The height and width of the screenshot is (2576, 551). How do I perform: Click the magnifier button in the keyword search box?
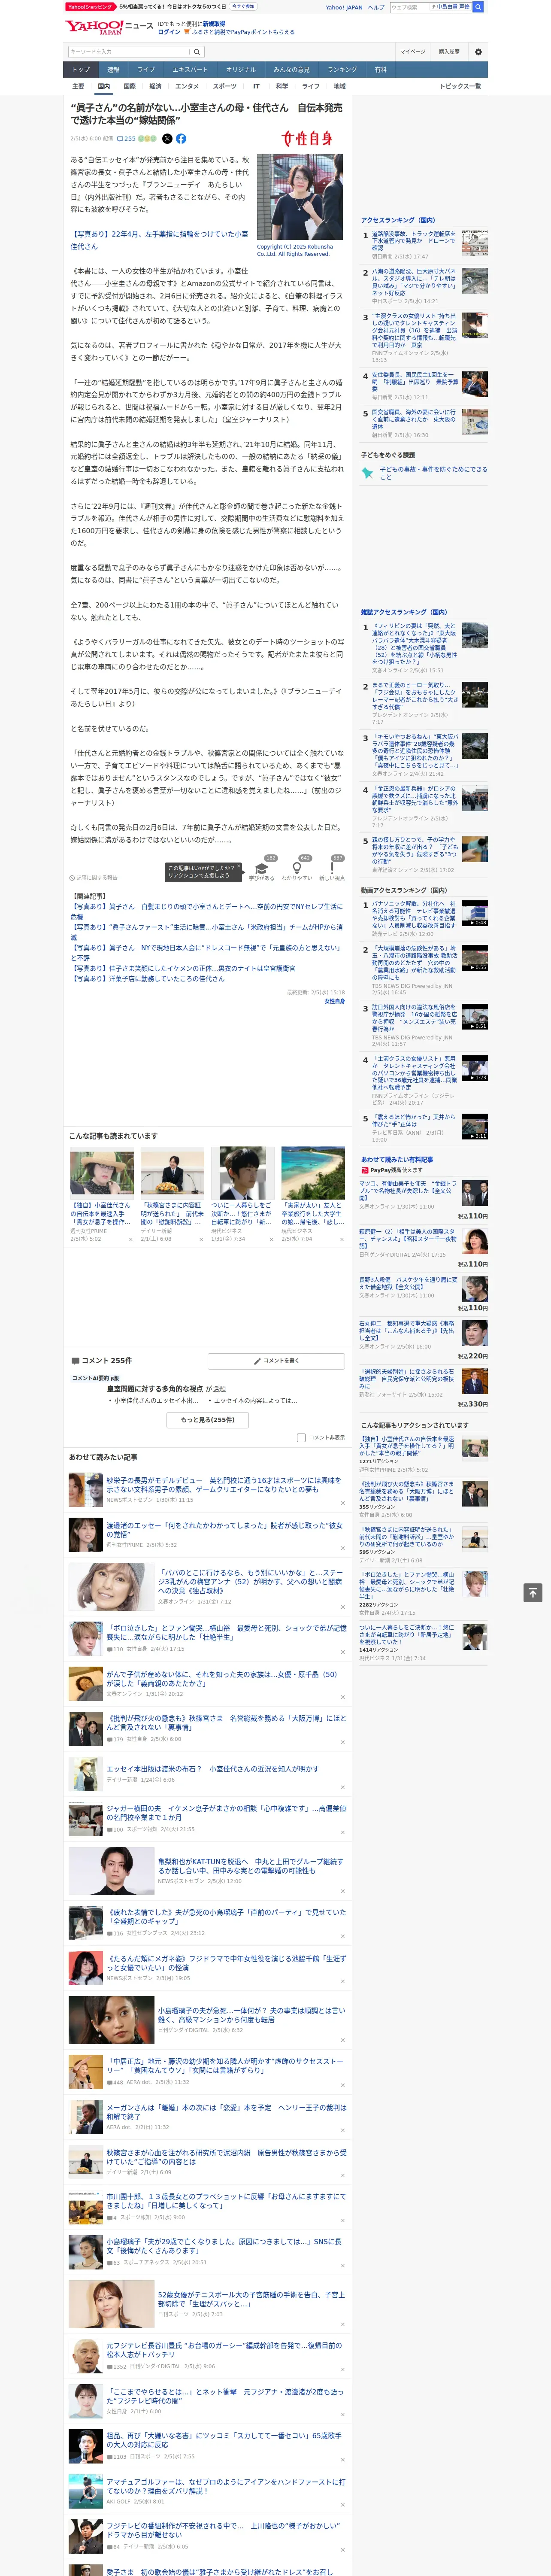(x=197, y=52)
